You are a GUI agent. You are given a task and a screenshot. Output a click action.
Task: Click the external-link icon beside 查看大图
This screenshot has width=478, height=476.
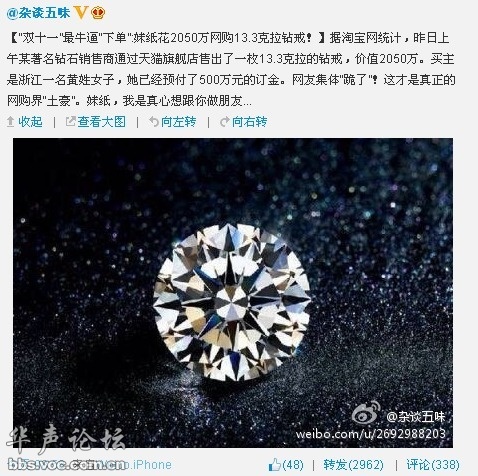pyautogui.click(x=70, y=122)
